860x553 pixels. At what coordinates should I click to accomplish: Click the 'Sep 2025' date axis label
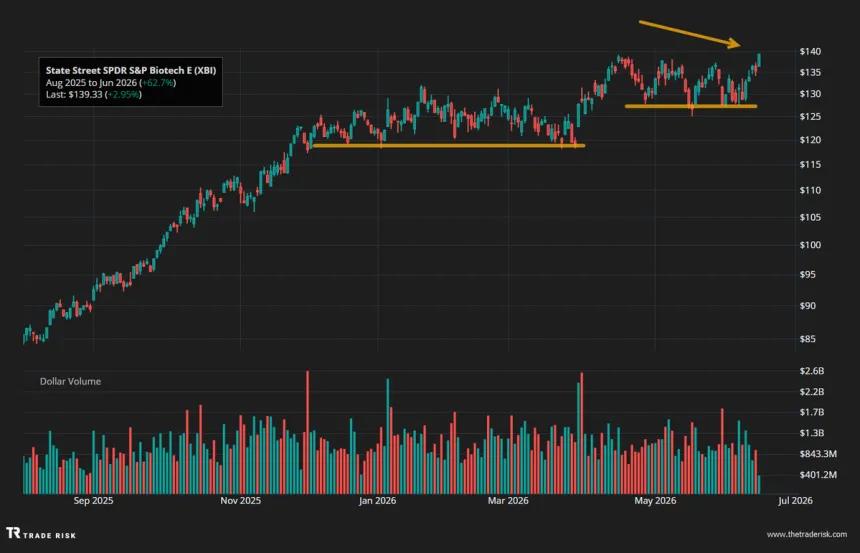point(93,500)
